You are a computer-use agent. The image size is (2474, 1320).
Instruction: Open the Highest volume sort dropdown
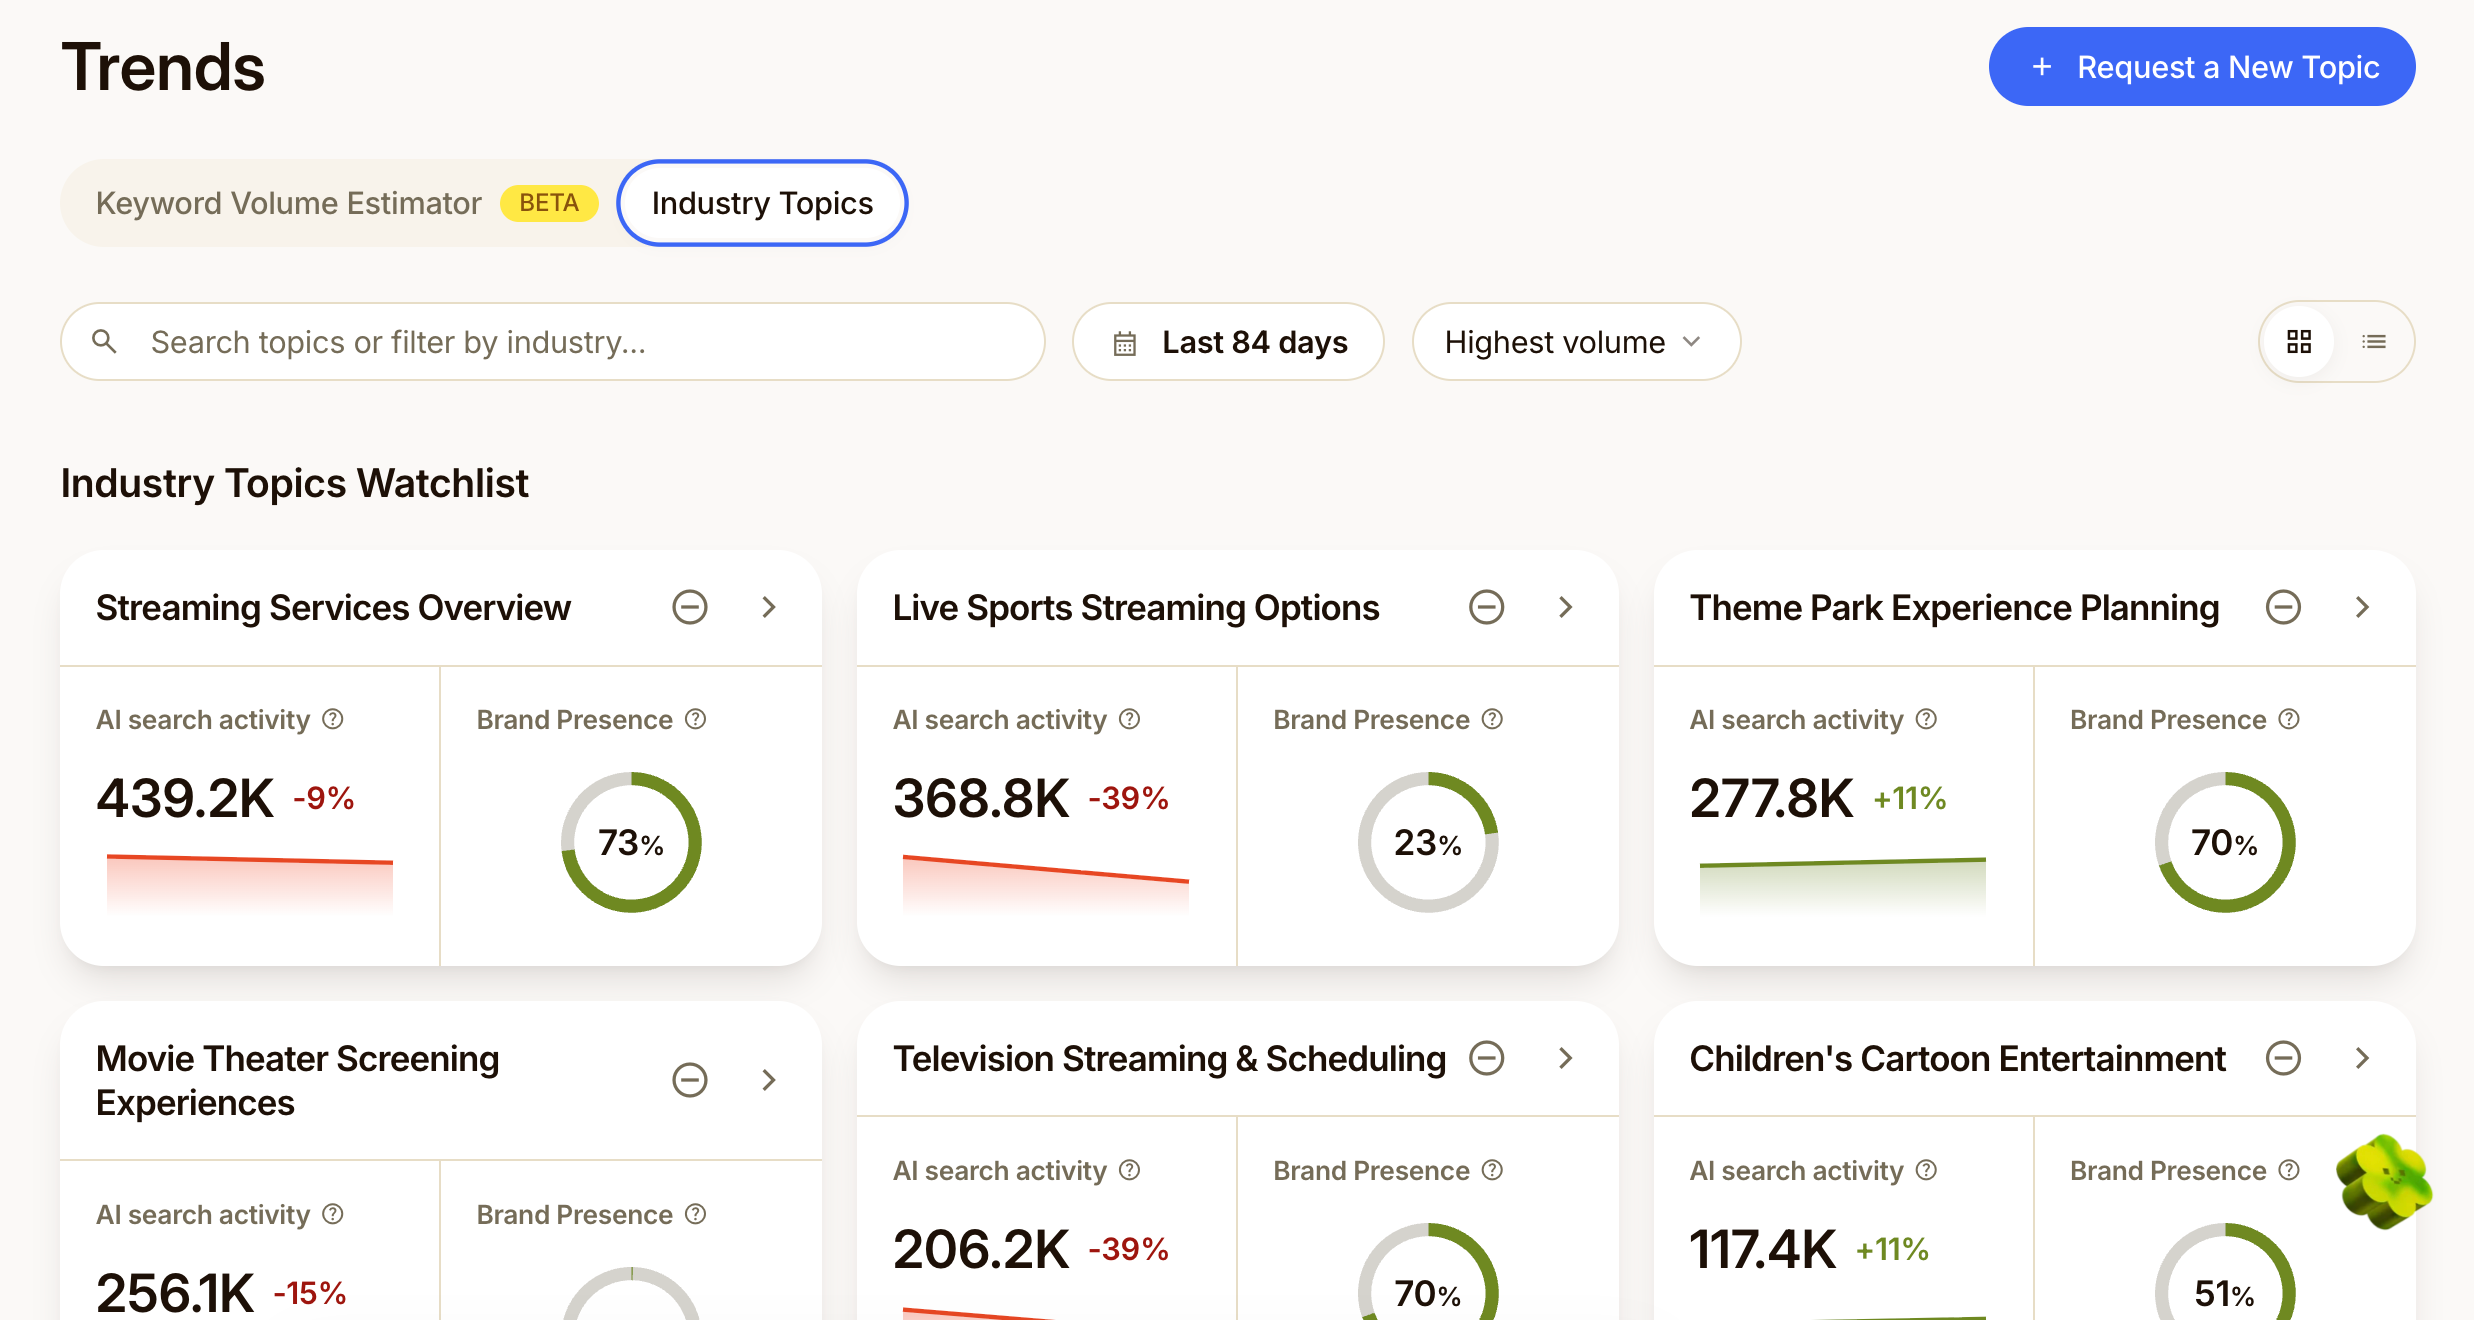point(1576,342)
